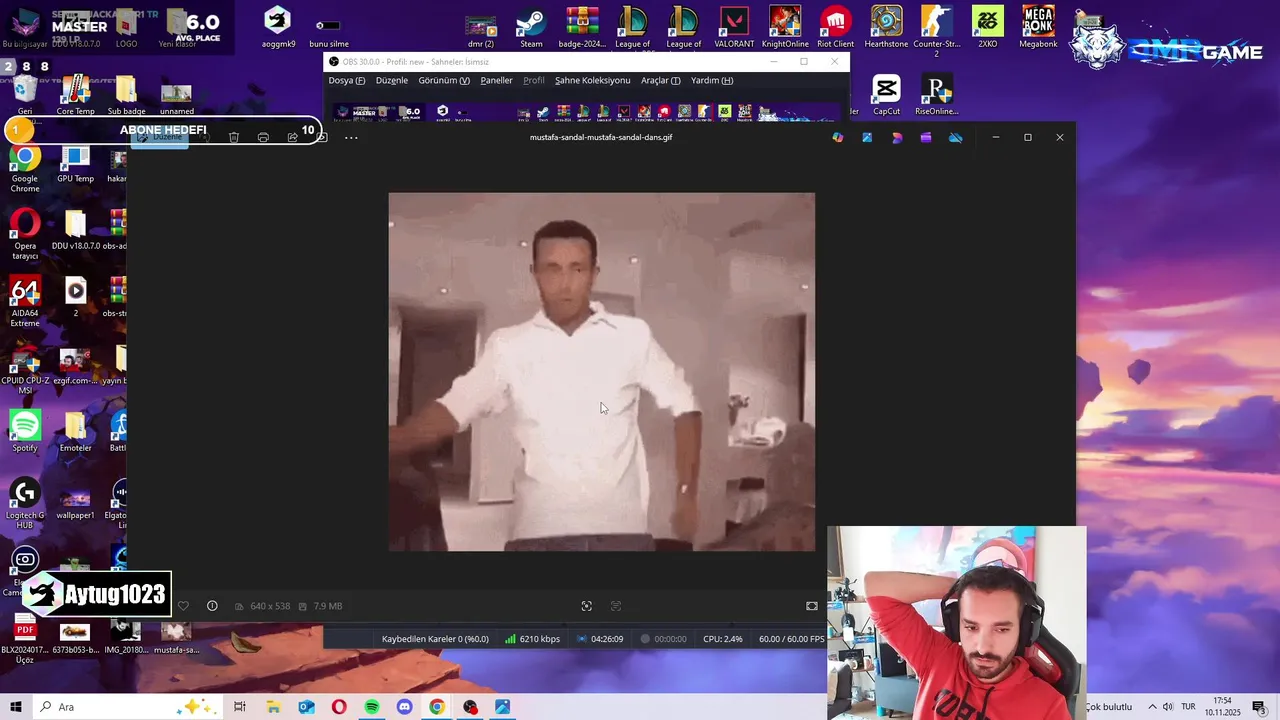Show file info with the info icon

pyautogui.click(x=212, y=606)
